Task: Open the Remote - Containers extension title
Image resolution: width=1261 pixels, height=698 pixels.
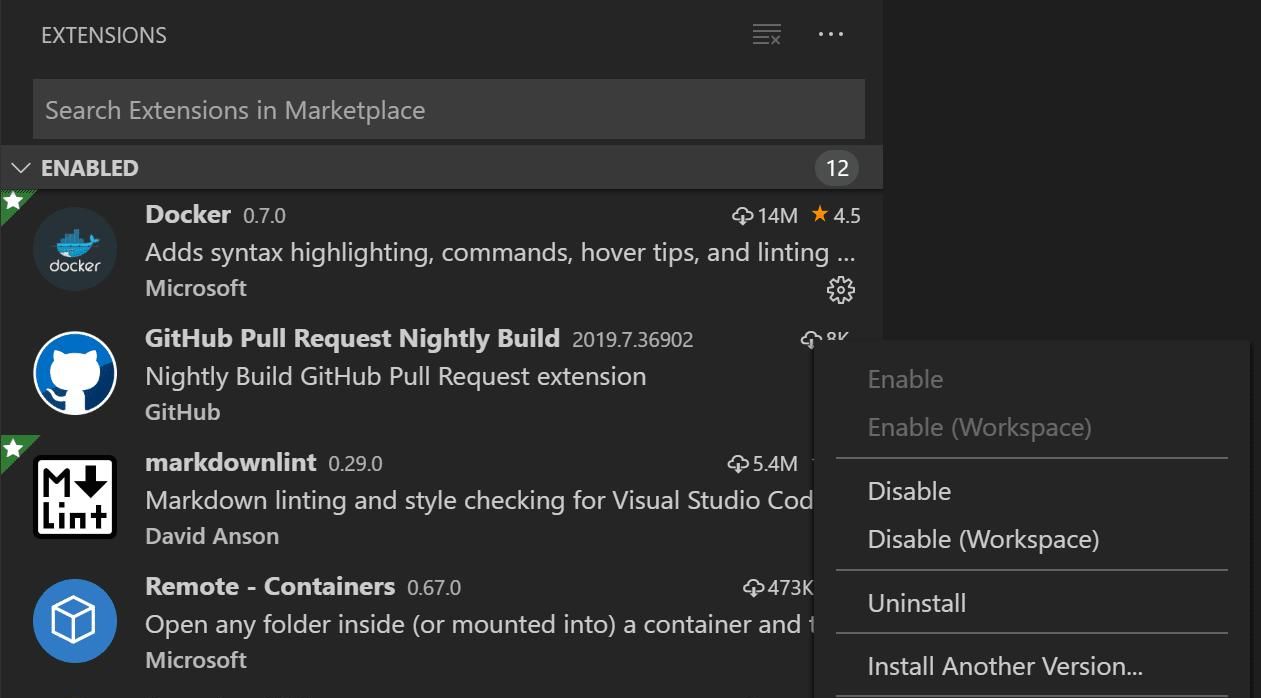Action: (270, 586)
